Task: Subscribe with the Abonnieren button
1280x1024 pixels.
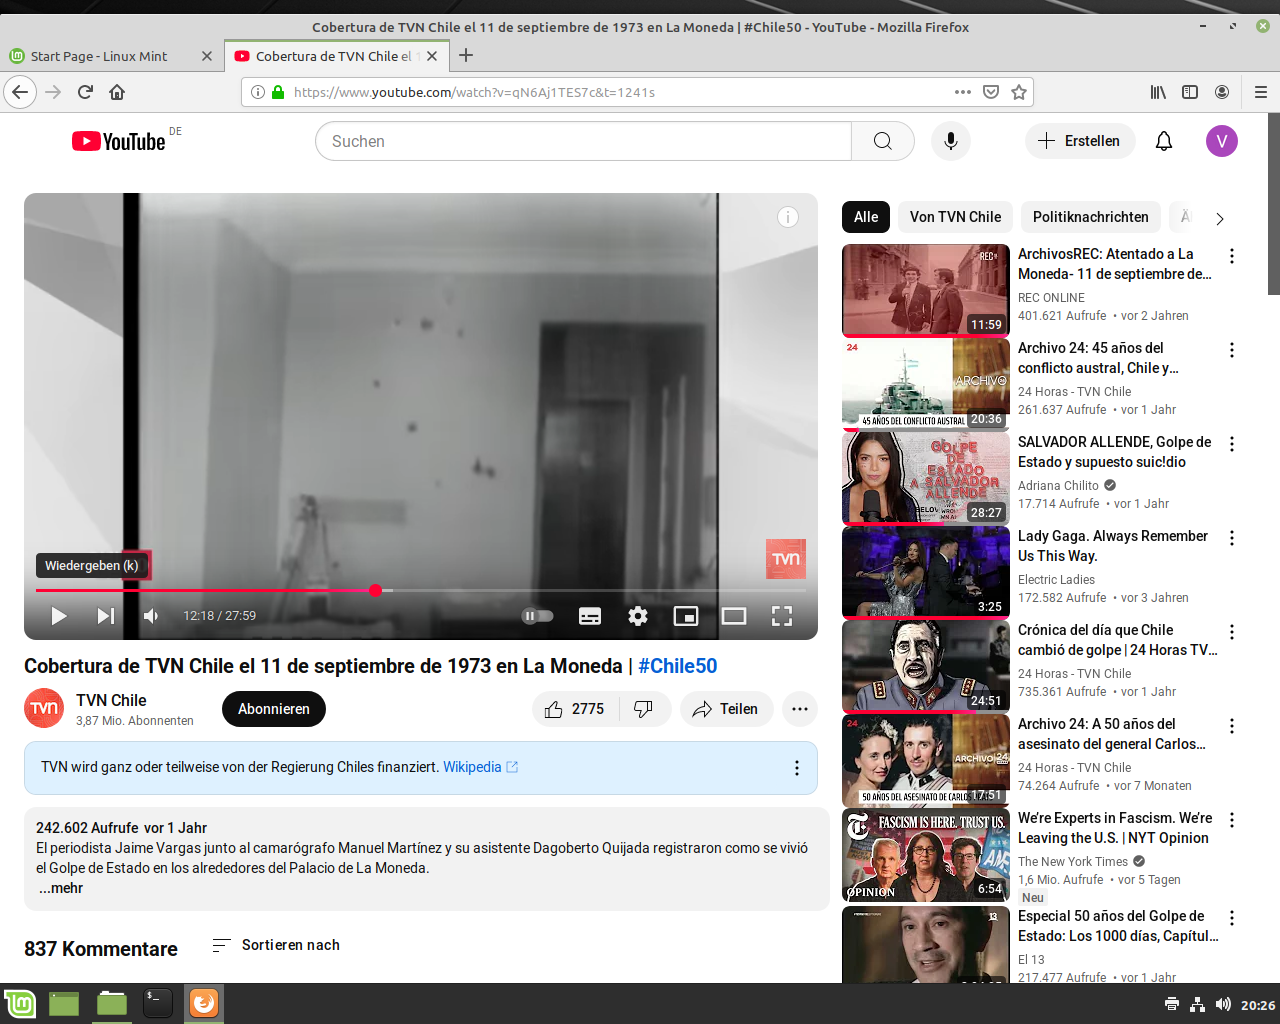Action: (x=274, y=709)
